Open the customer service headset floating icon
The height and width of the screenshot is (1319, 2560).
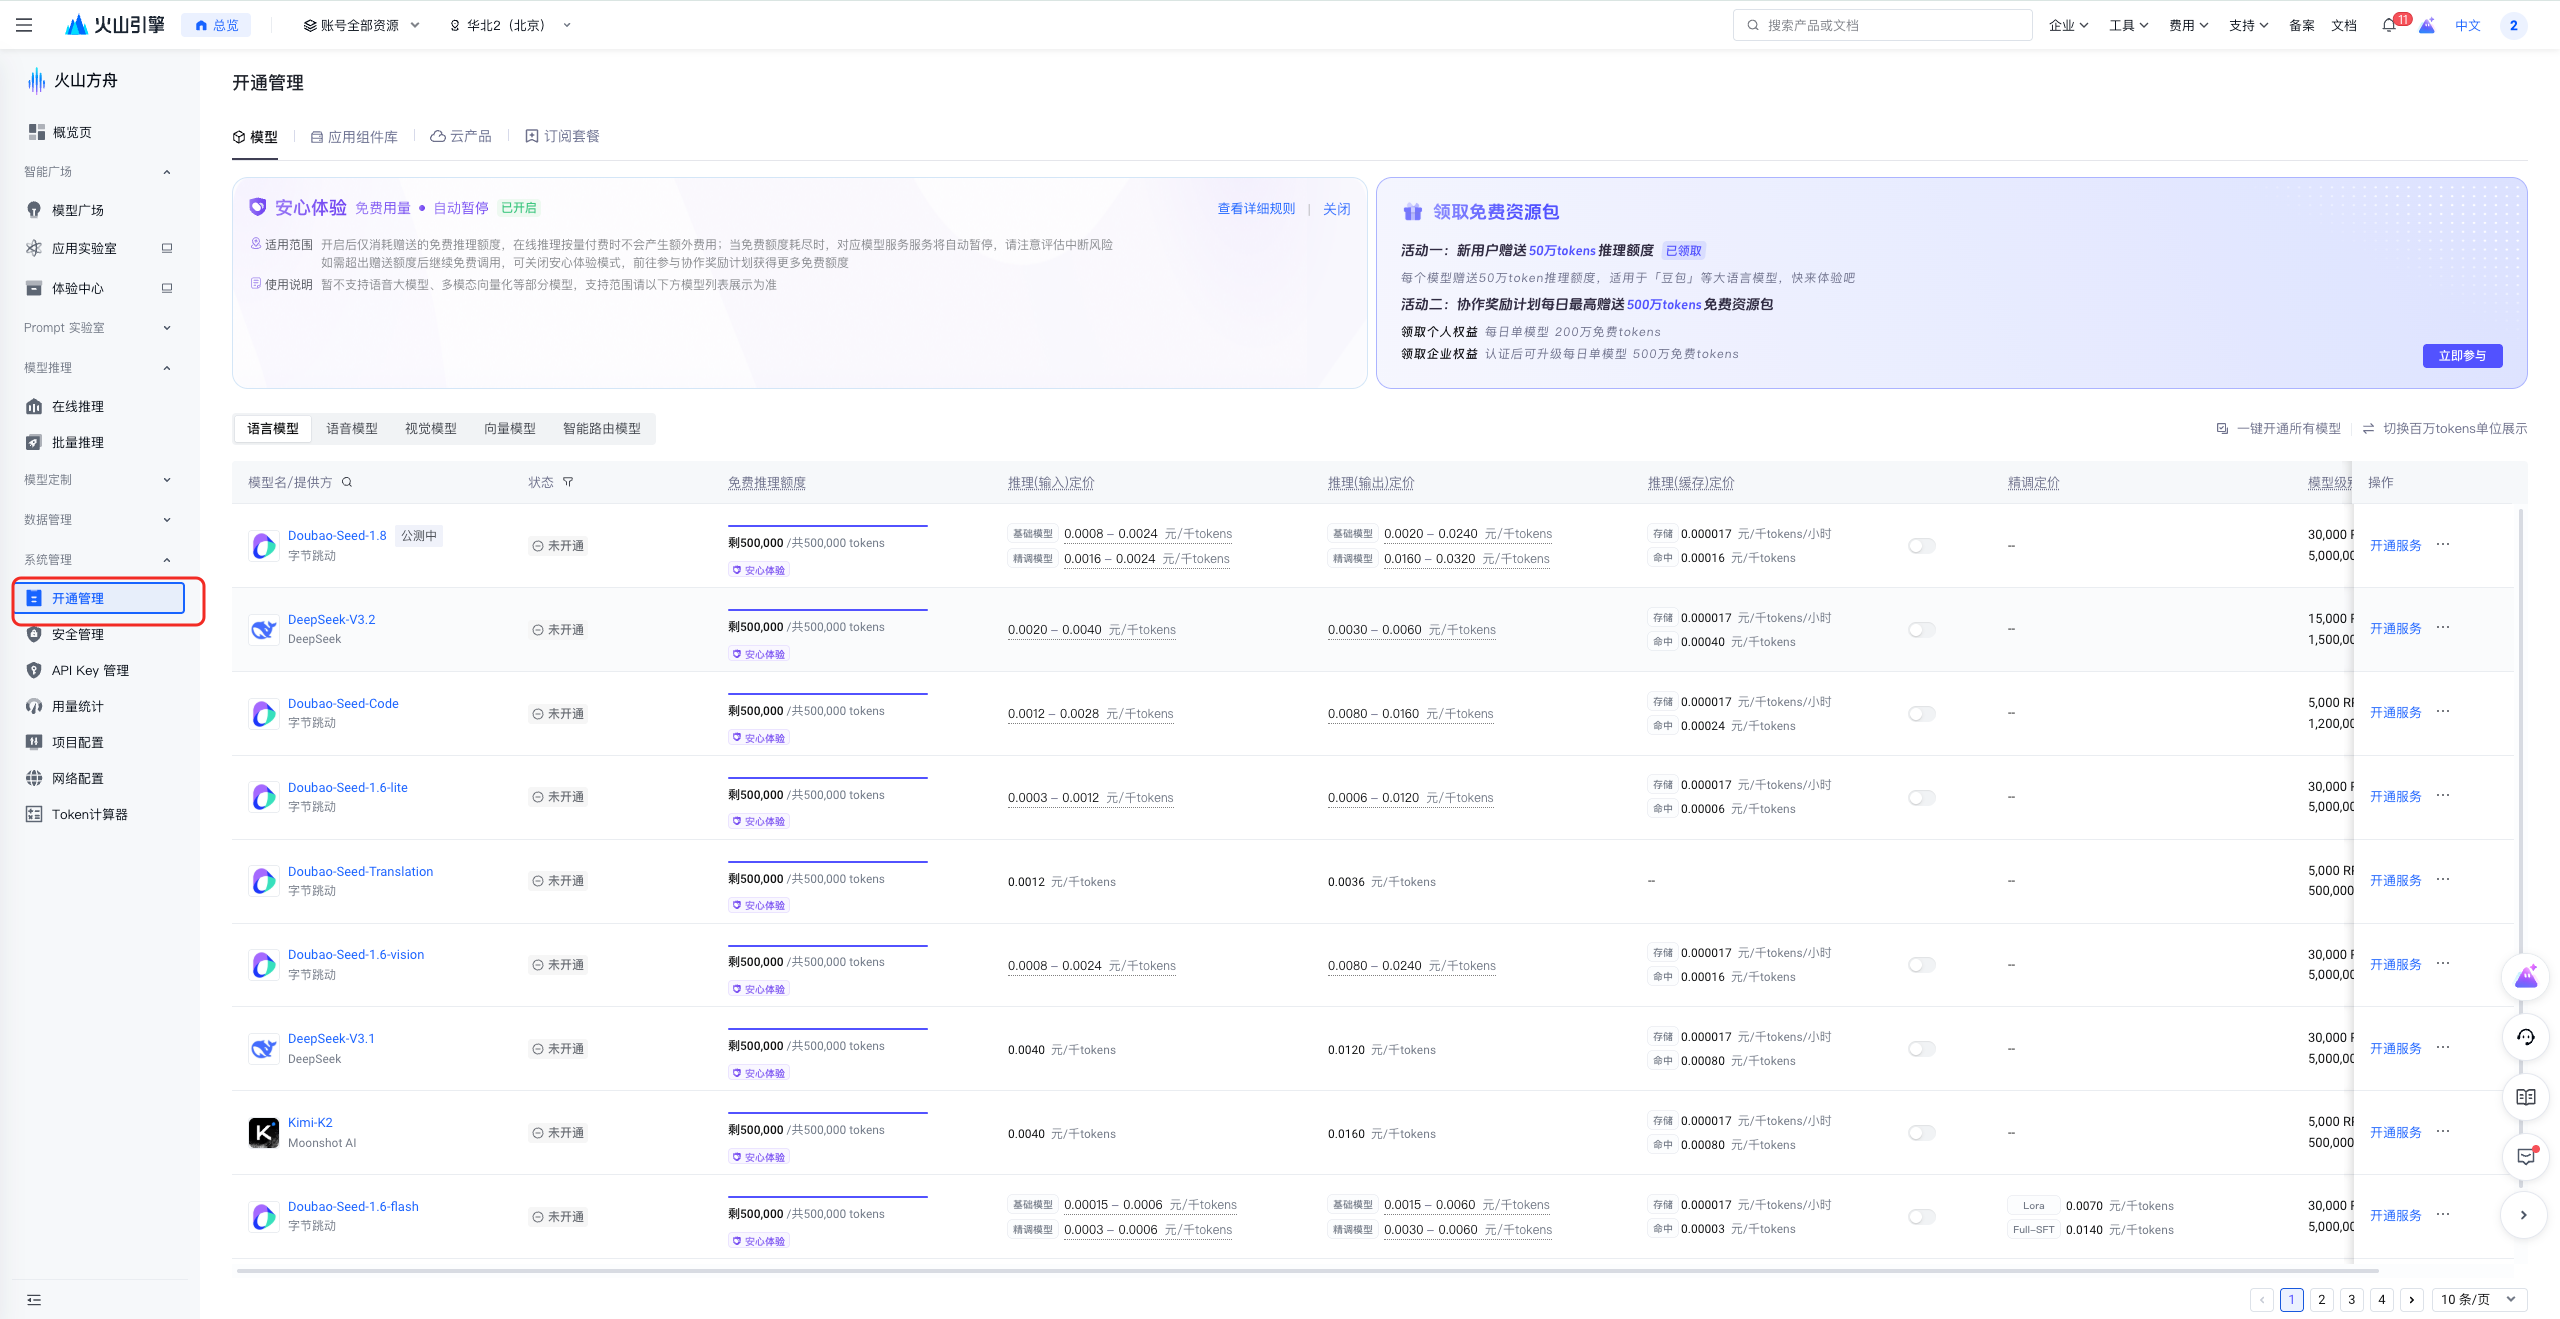(2525, 1037)
